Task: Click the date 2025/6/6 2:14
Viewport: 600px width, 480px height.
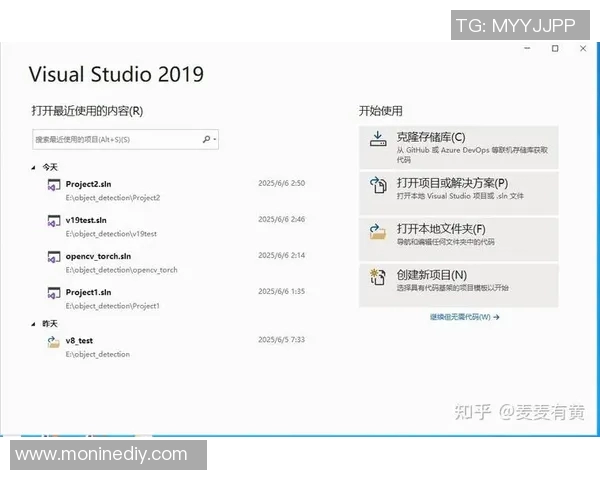Action: (282, 255)
